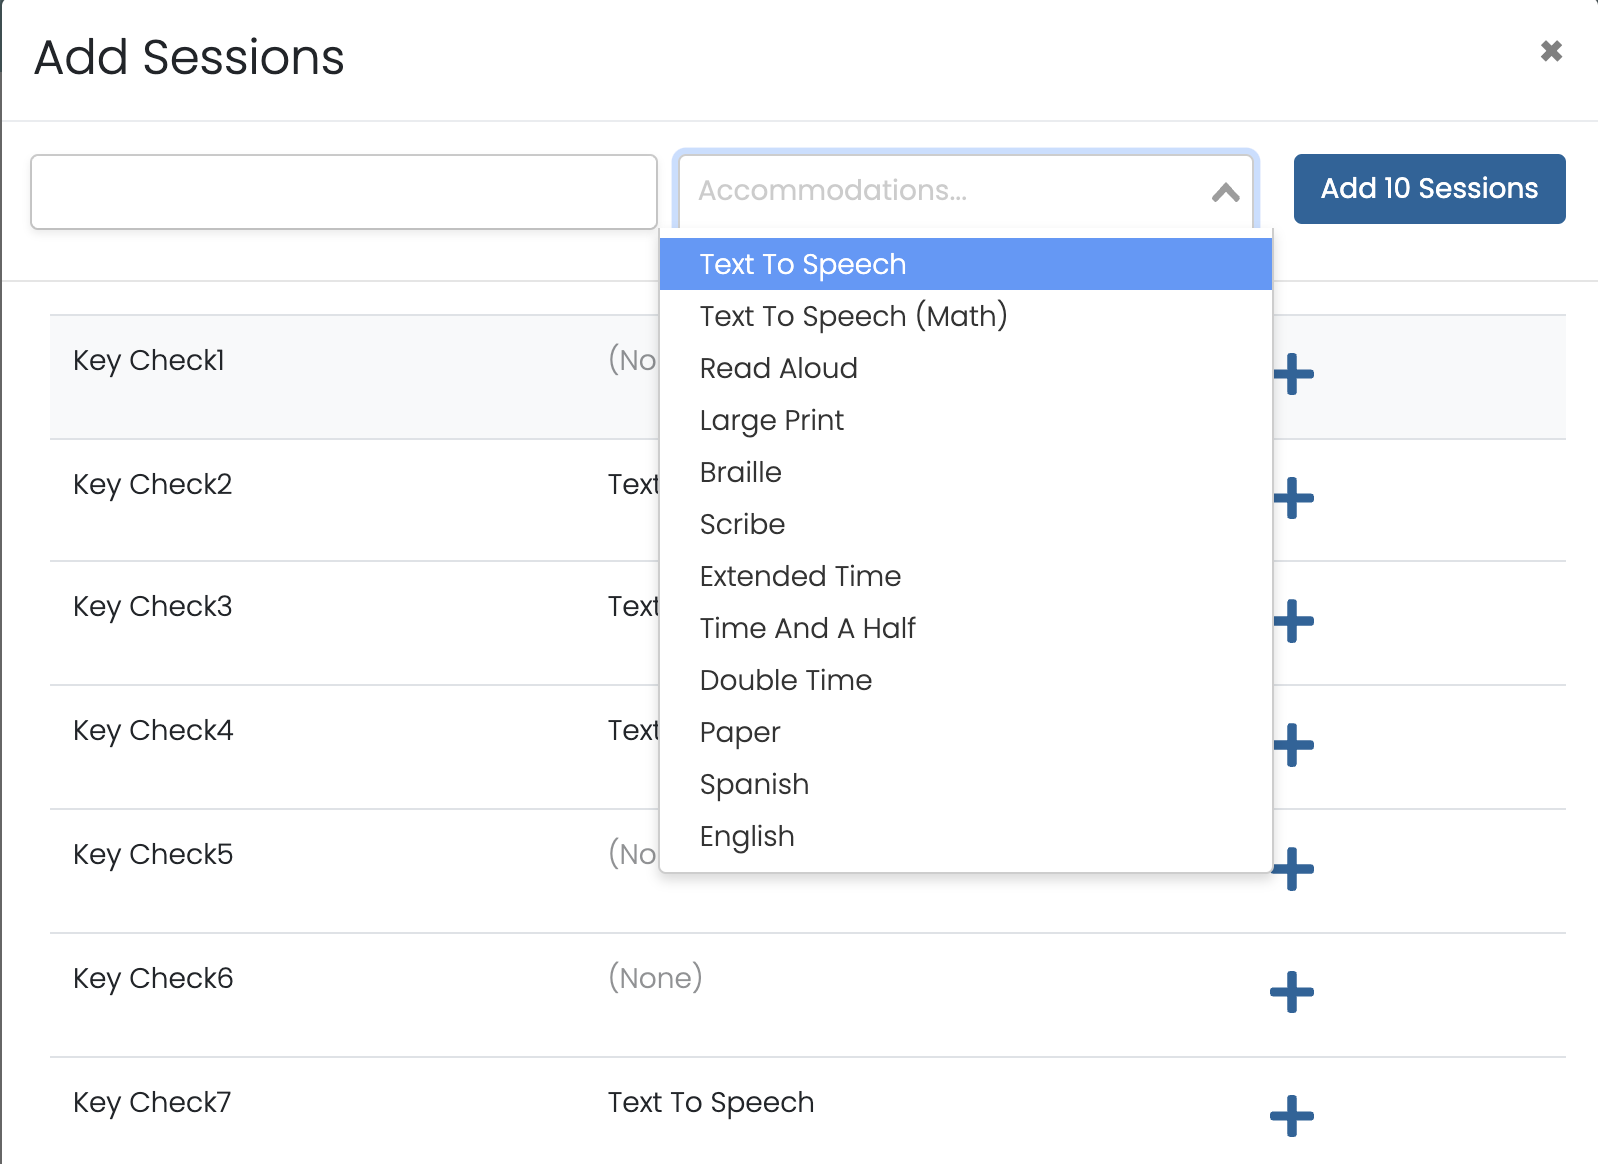Pick the Double Time option
Viewport: 1598px width, 1164px height.
click(785, 680)
